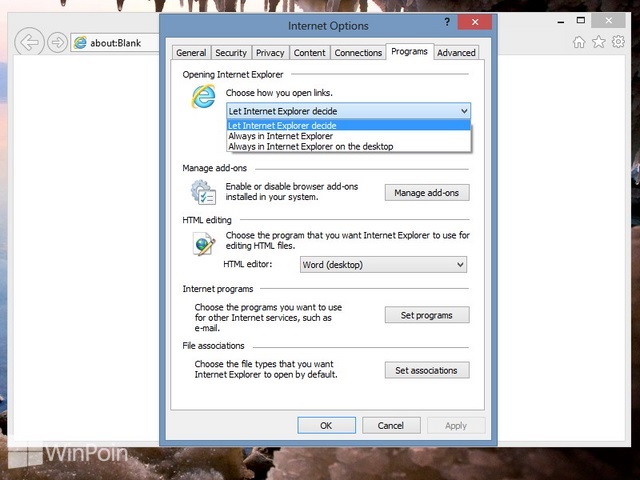Image resolution: width=640 pixels, height=480 pixels.
Task: Close the Internet Explorer window
Action: click(x=608, y=20)
